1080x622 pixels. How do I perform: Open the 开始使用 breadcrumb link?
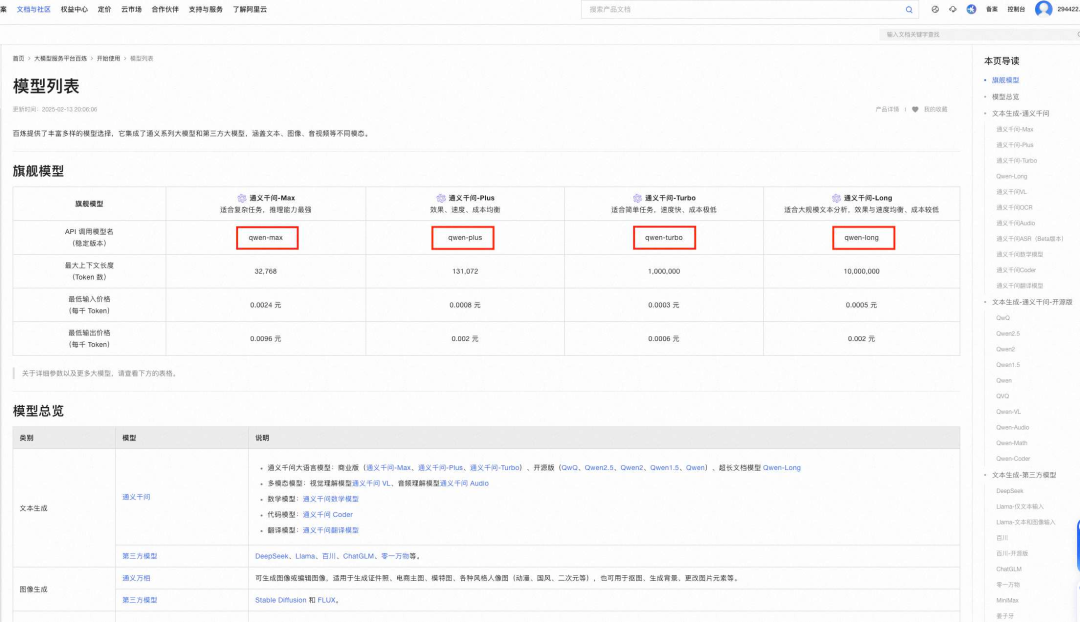click(108, 59)
